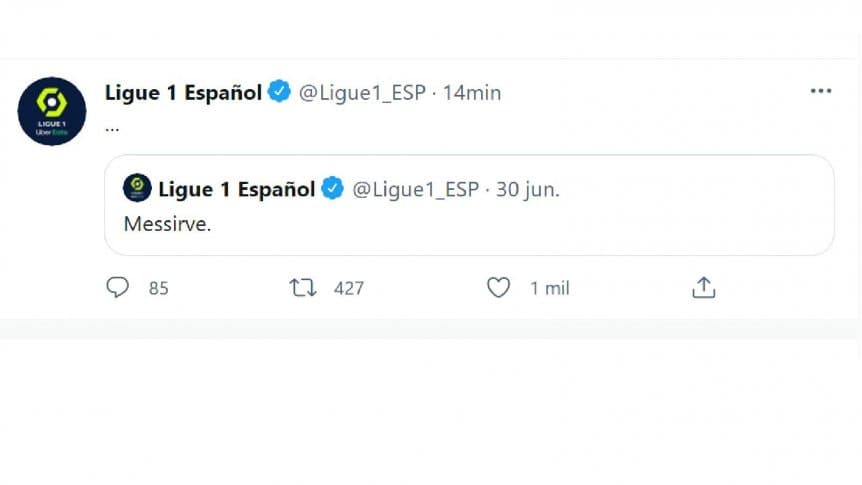Open the Ligue 1 Español display name
Viewport: 862px width, 485px height.
[183, 93]
